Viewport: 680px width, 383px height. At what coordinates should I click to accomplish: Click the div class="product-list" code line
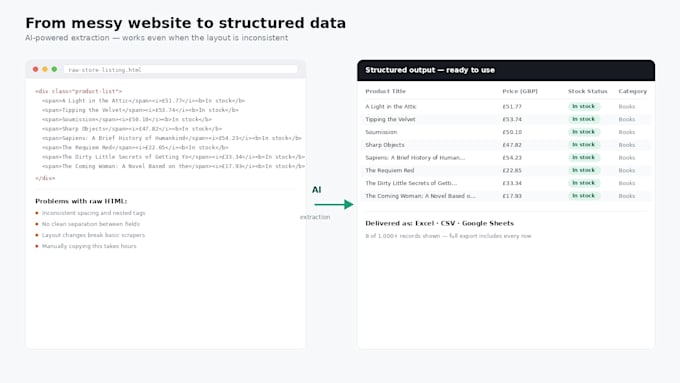pyautogui.click(x=78, y=91)
